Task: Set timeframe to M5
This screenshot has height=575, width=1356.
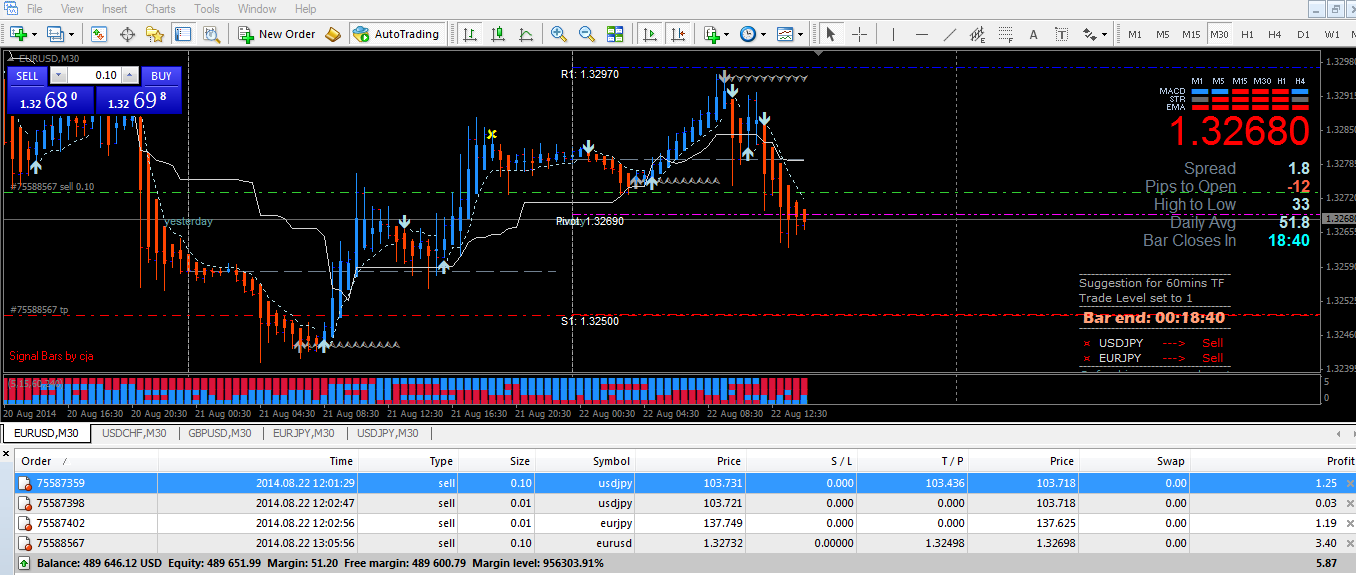Action: tap(1163, 34)
